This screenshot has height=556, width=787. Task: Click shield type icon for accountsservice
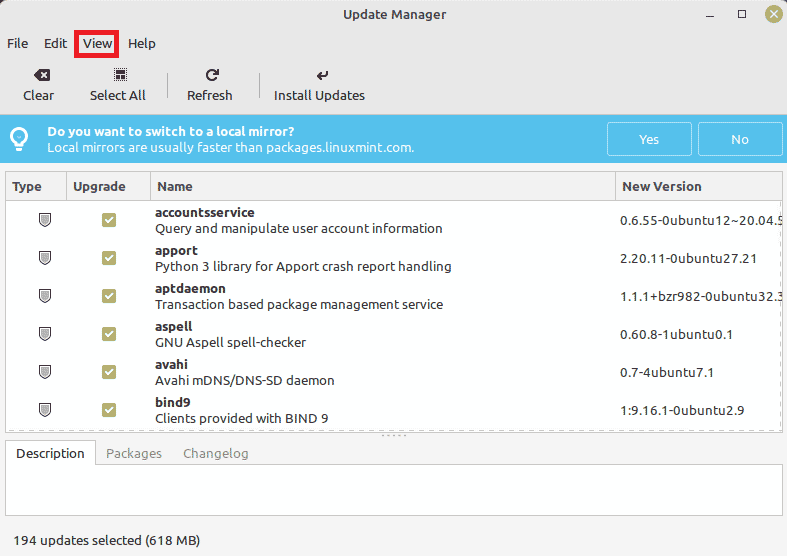(x=45, y=220)
